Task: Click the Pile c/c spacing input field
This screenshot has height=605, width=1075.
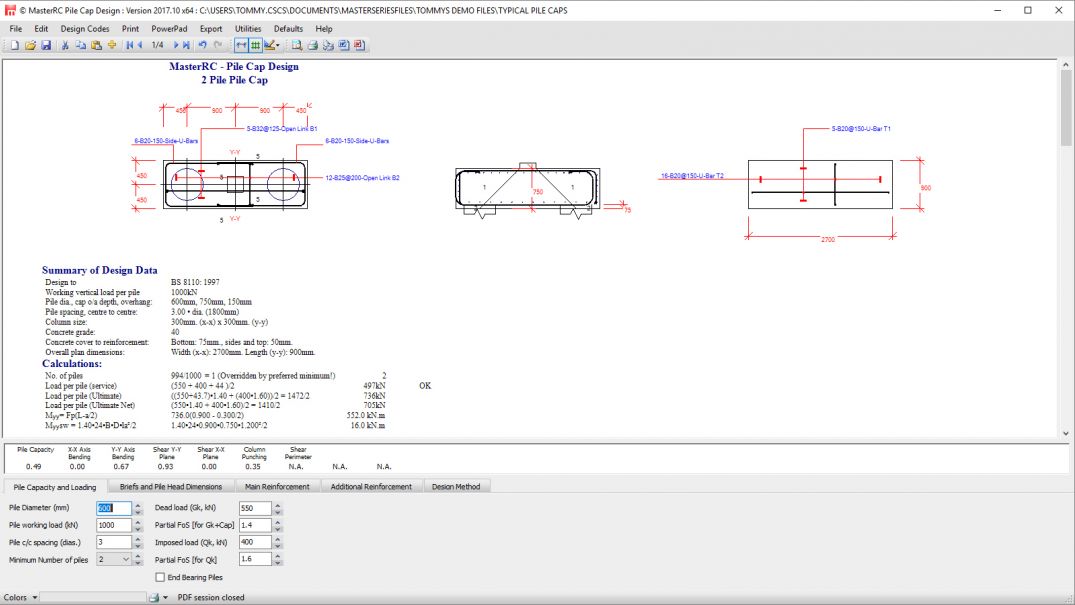Action: tap(114, 543)
